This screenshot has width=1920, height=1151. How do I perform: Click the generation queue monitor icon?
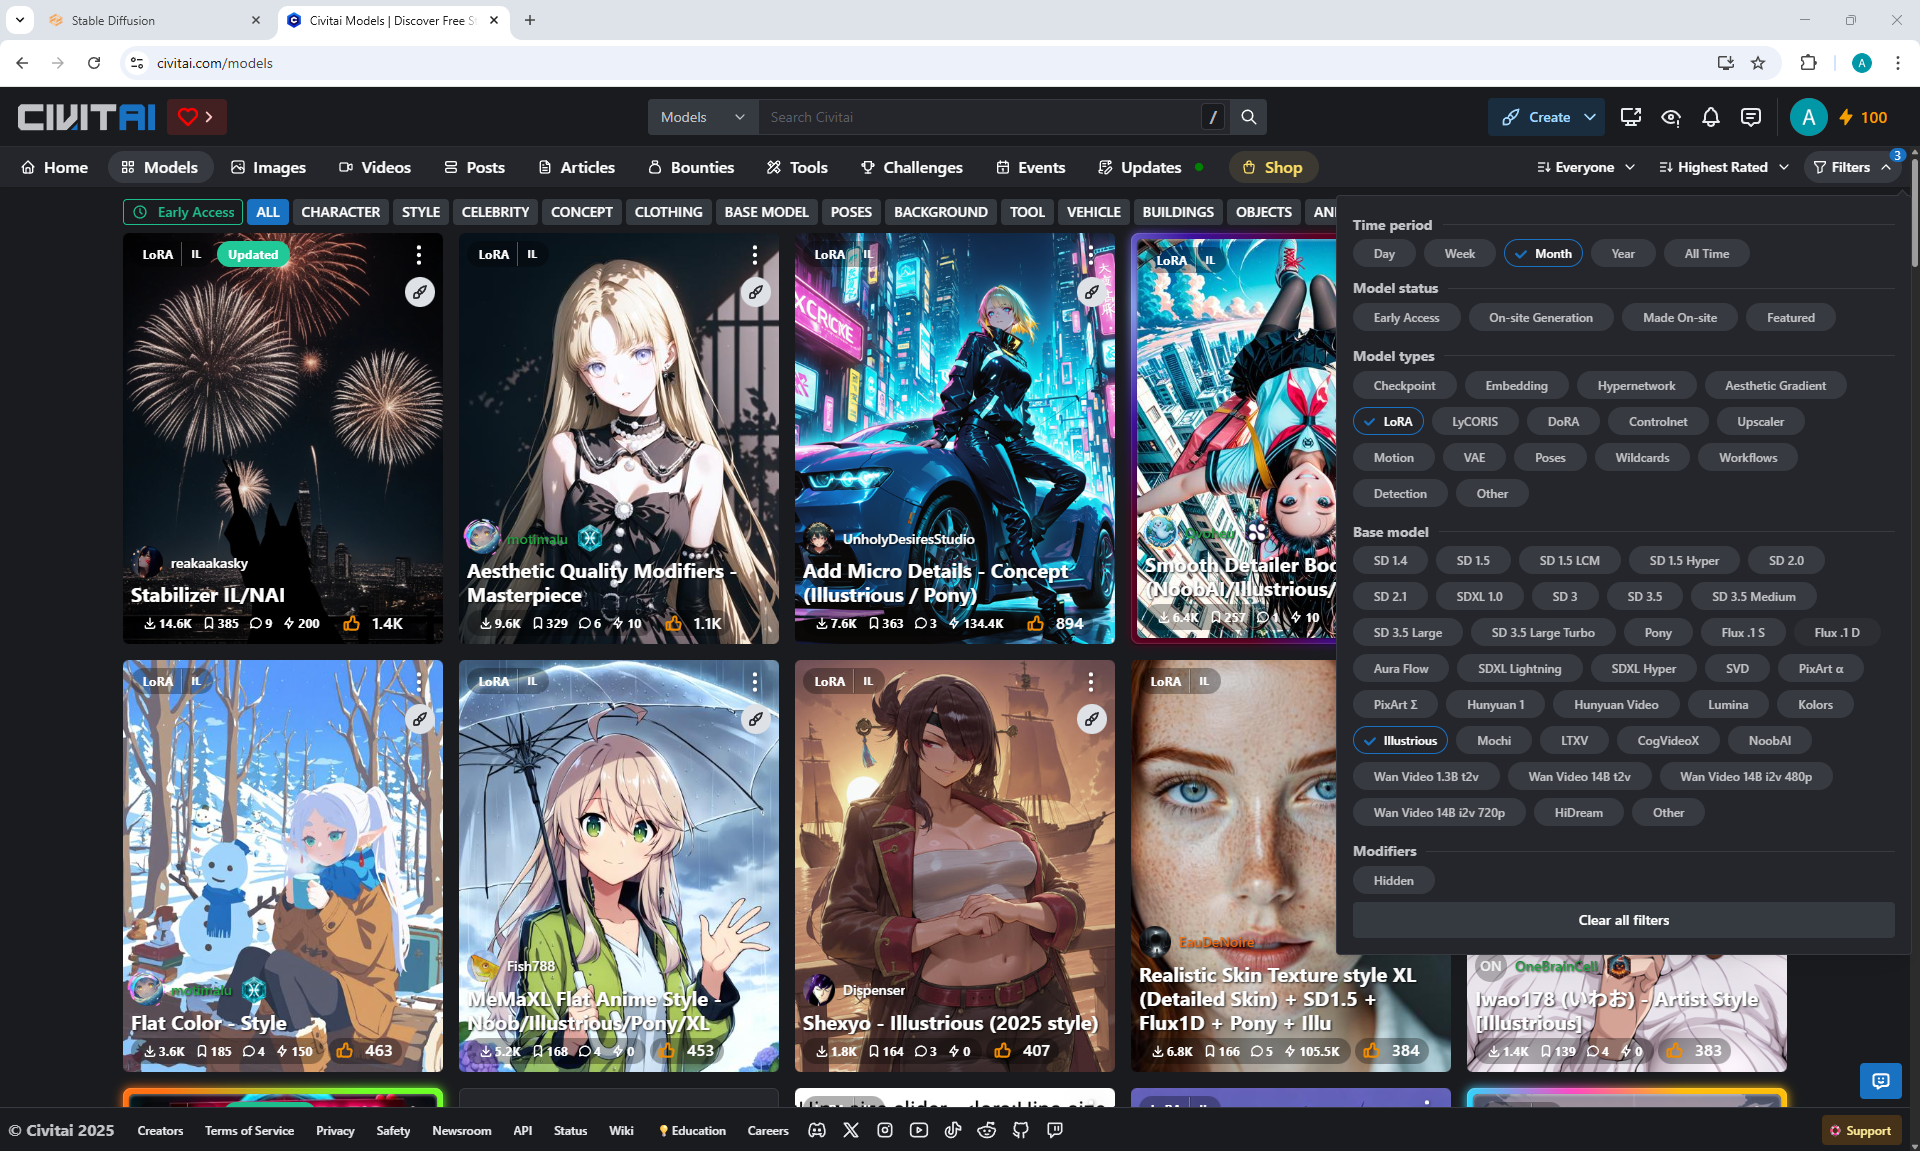point(1630,117)
